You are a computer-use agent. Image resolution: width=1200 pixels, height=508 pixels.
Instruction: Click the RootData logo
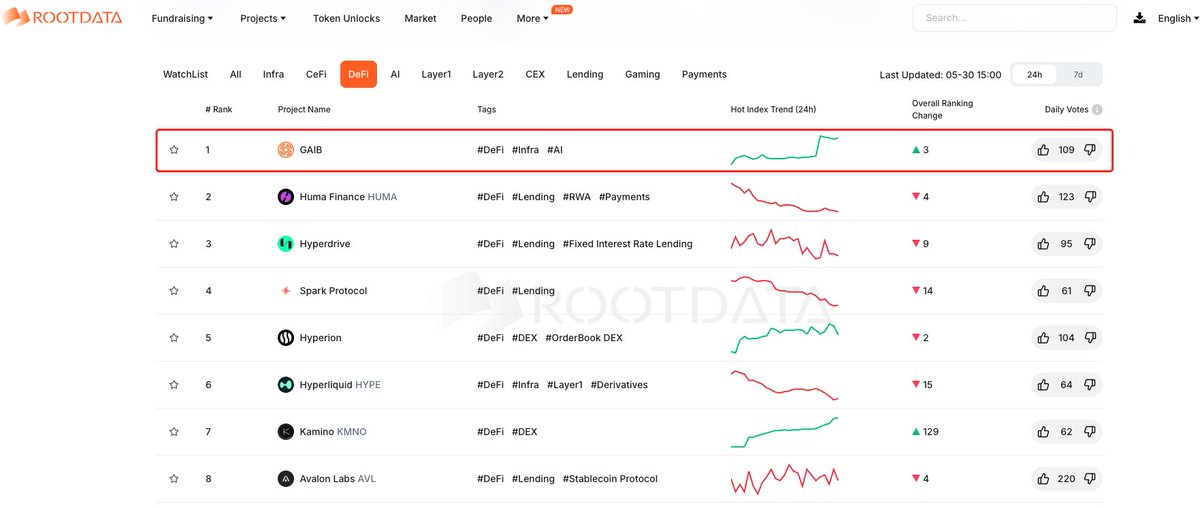(x=63, y=18)
